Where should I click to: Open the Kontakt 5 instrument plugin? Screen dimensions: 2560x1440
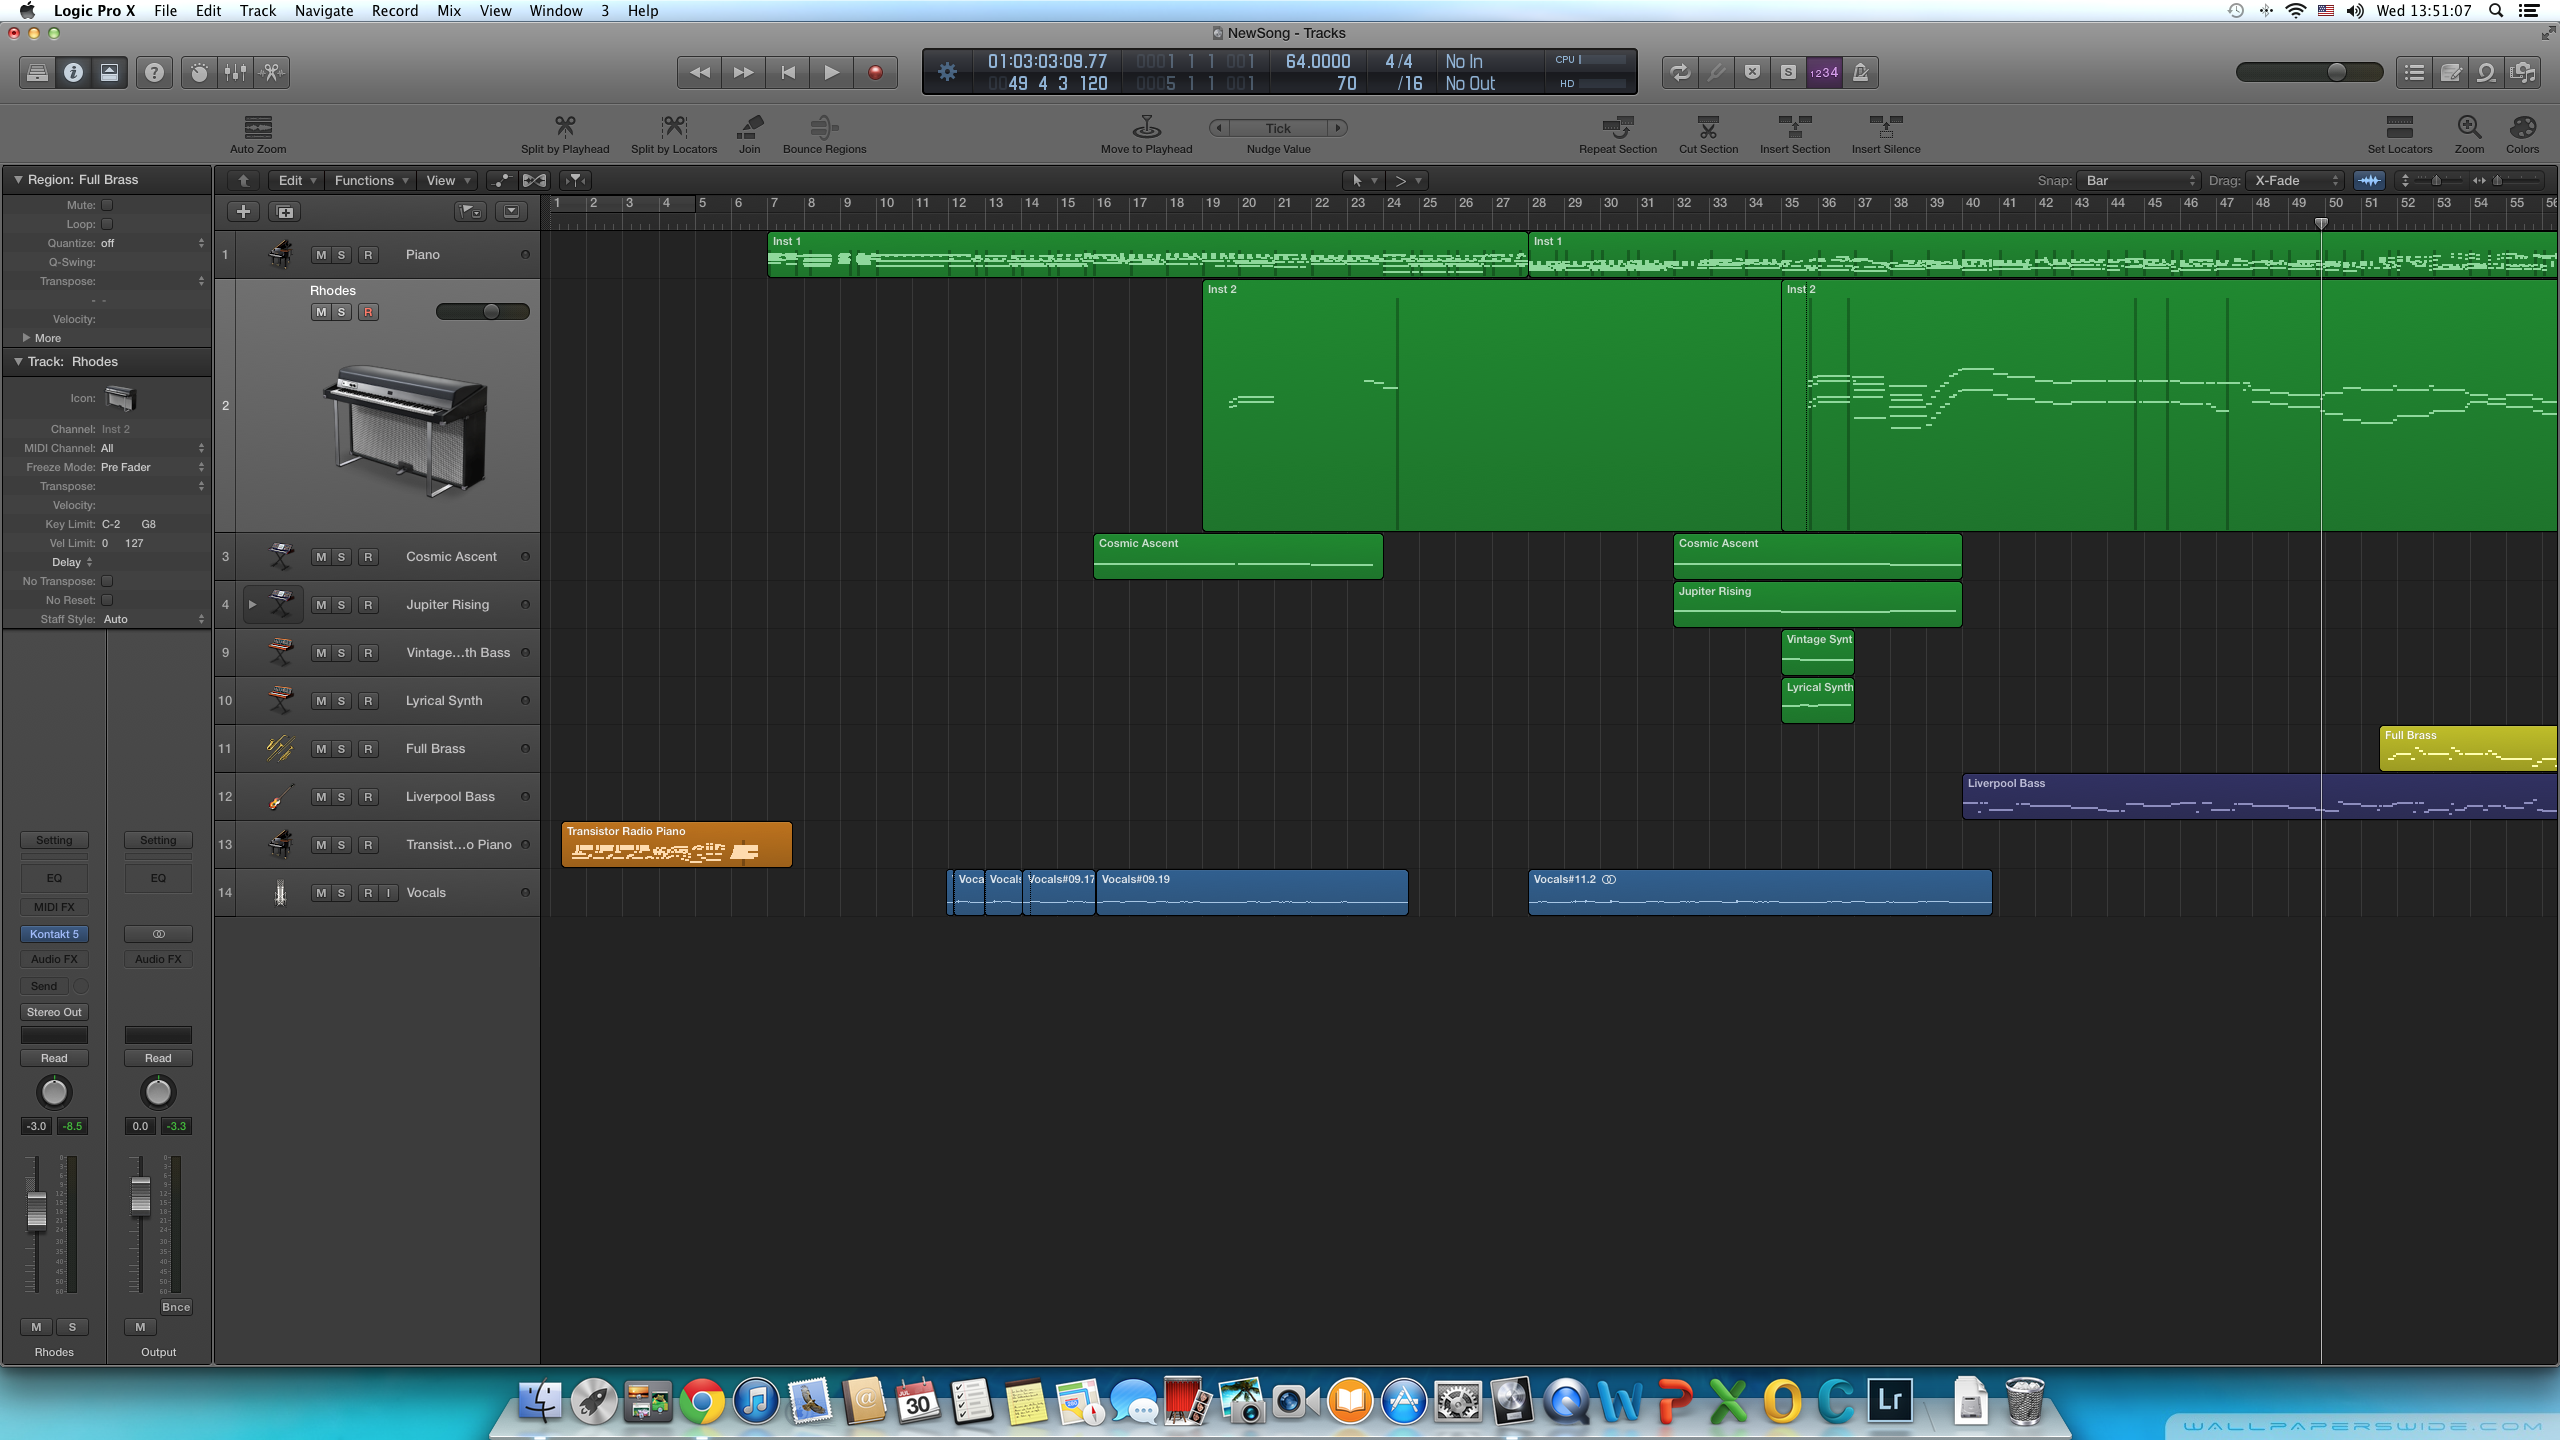[x=54, y=934]
